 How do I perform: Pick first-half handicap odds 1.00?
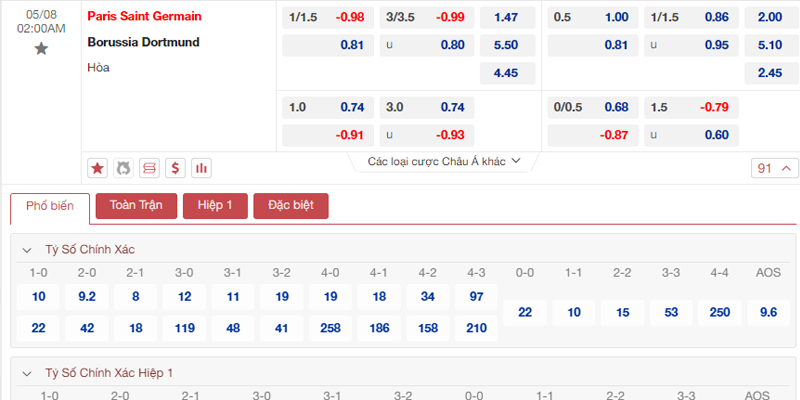(593, 17)
